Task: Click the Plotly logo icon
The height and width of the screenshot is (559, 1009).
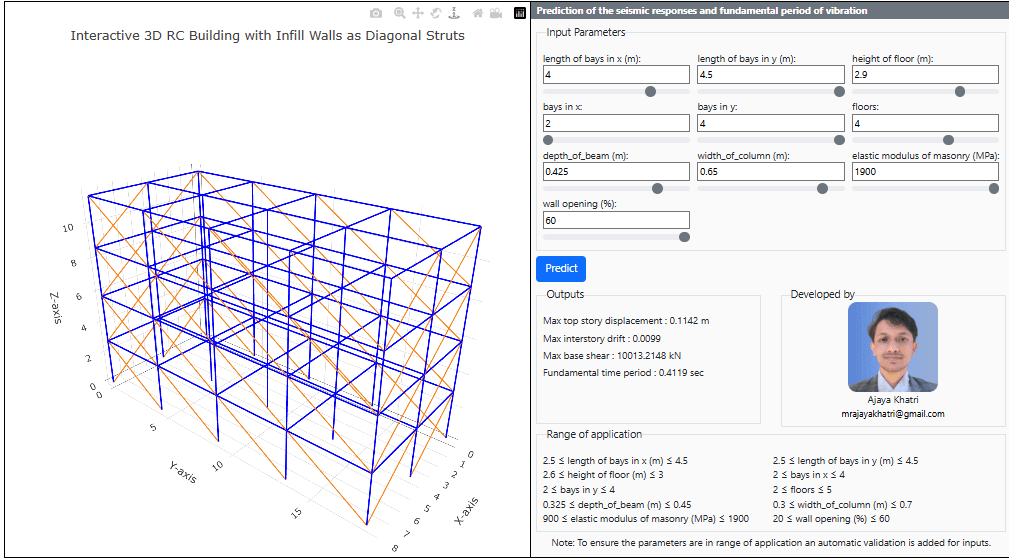Action: pos(519,13)
